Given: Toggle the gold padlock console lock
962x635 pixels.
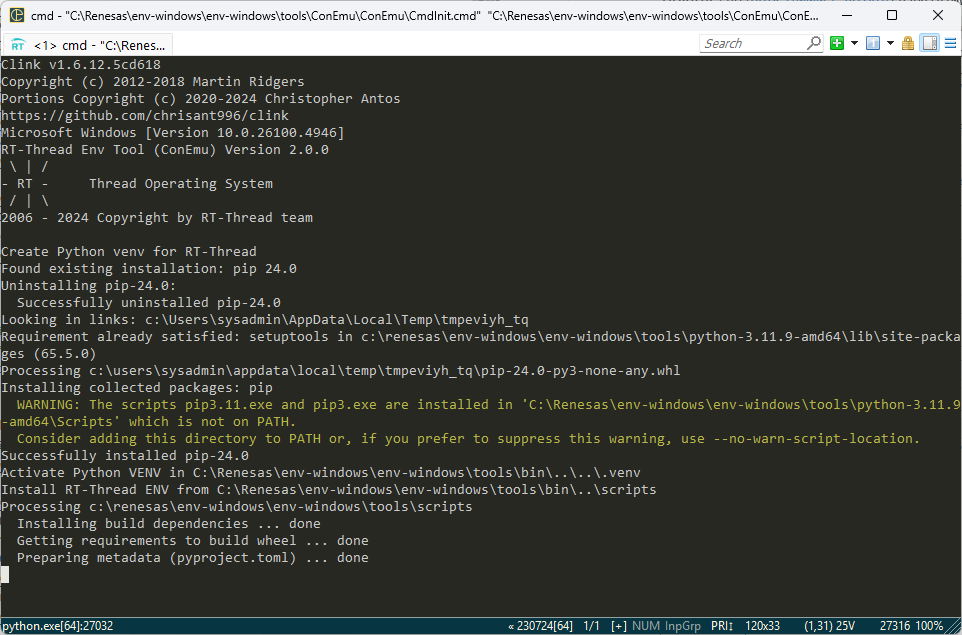Looking at the screenshot, I should [x=908, y=43].
